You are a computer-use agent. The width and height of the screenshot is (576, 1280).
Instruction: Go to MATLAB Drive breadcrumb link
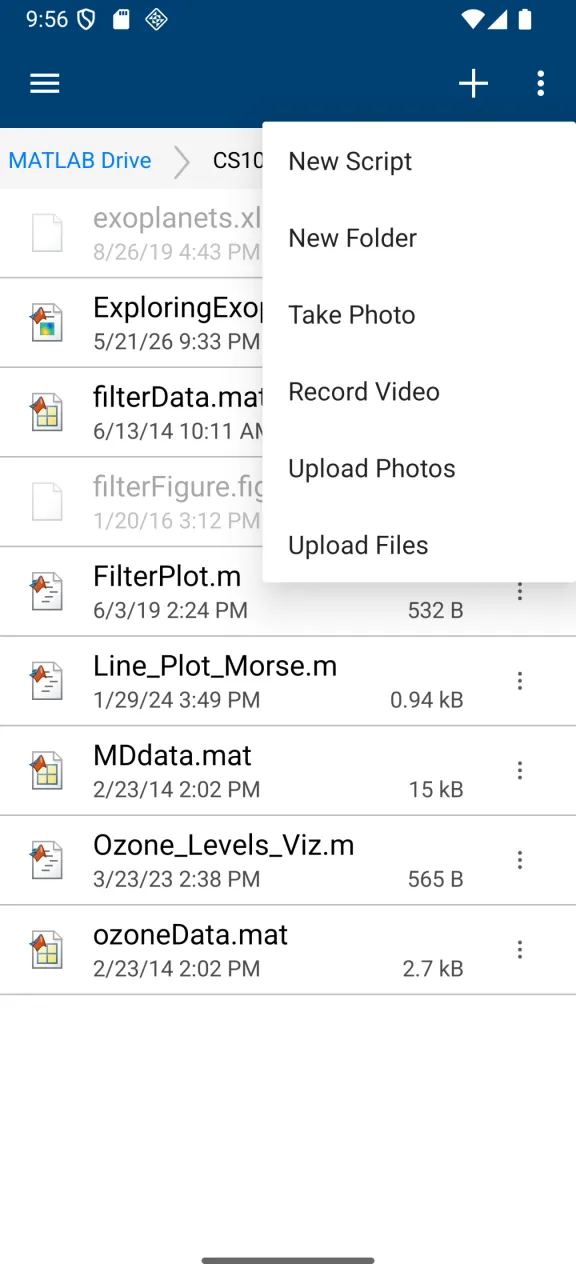click(x=80, y=160)
